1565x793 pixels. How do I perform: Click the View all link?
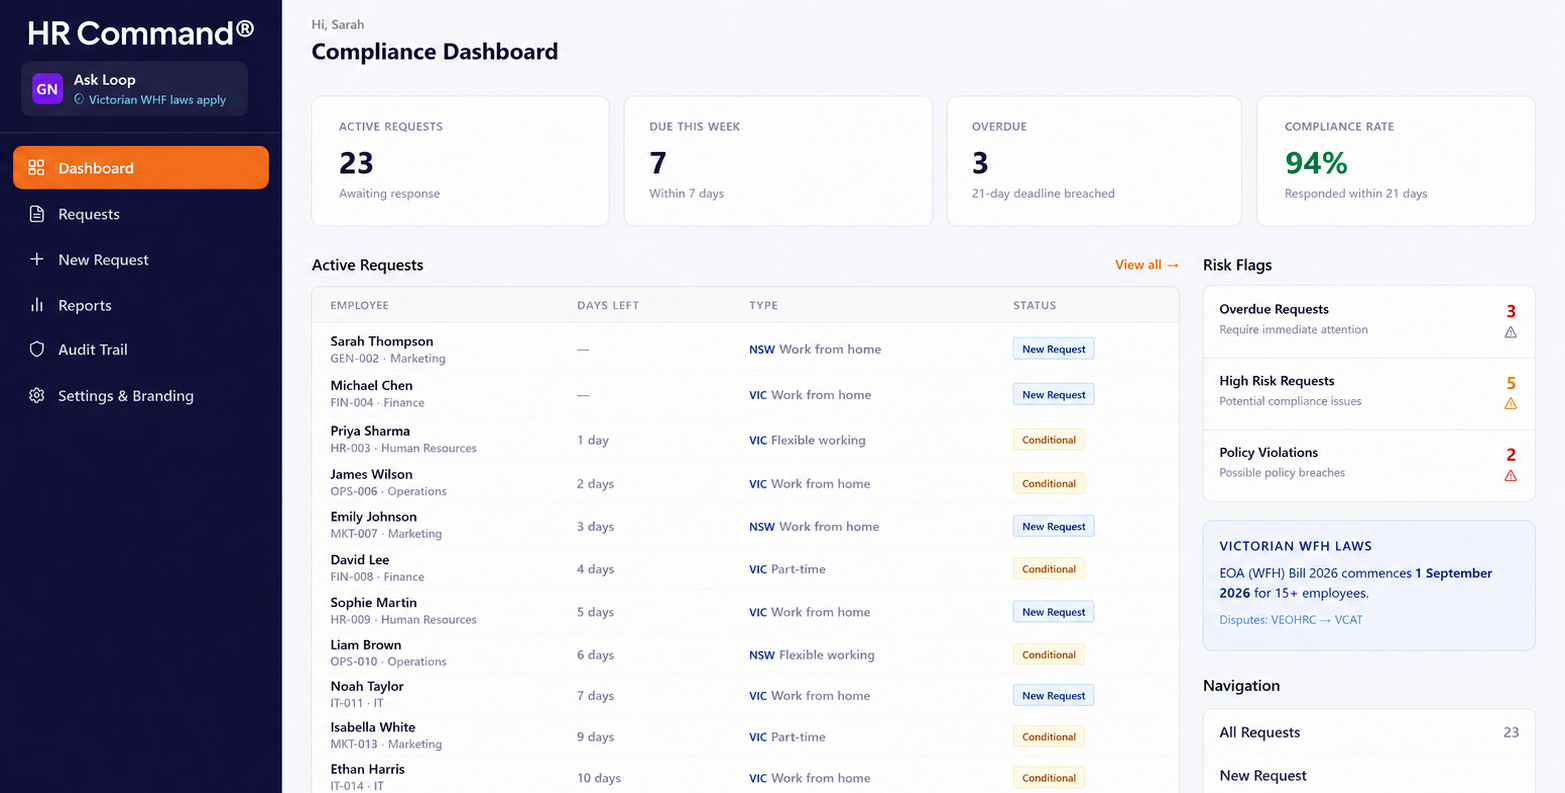click(x=1147, y=265)
